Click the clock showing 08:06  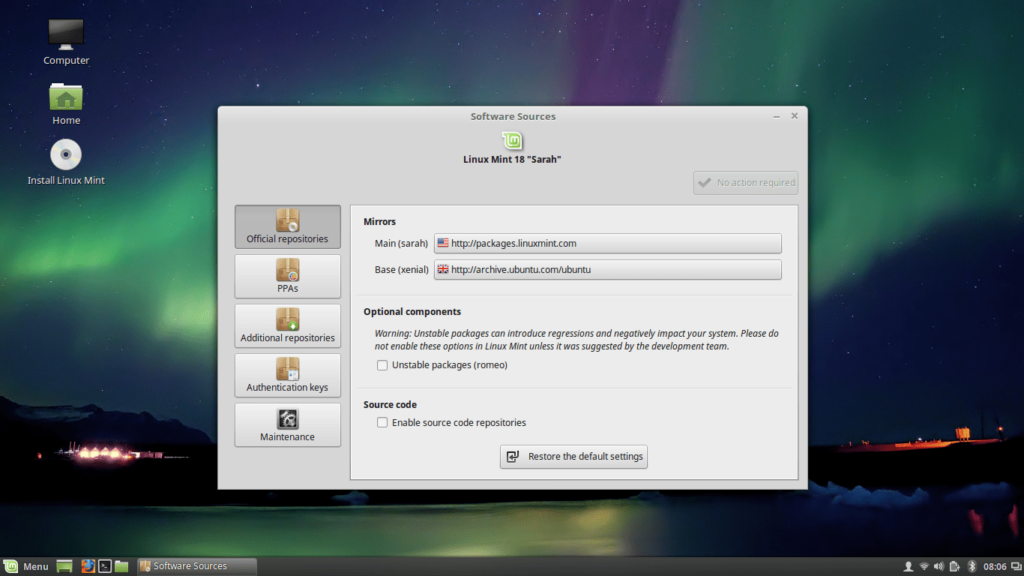(x=994, y=566)
